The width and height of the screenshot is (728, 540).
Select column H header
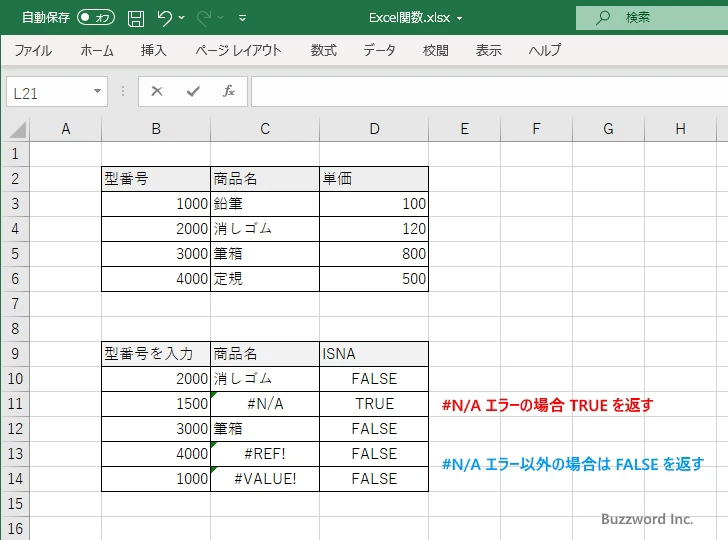click(681, 129)
